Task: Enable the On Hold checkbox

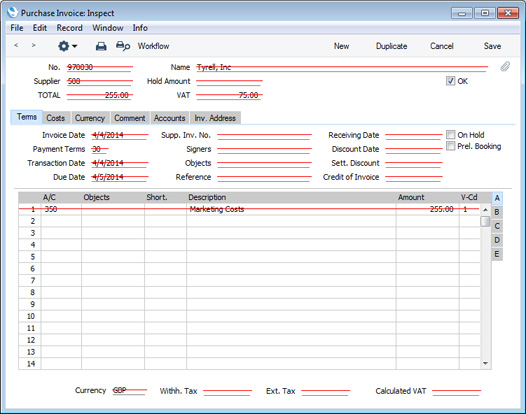Action: coord(451,135)
